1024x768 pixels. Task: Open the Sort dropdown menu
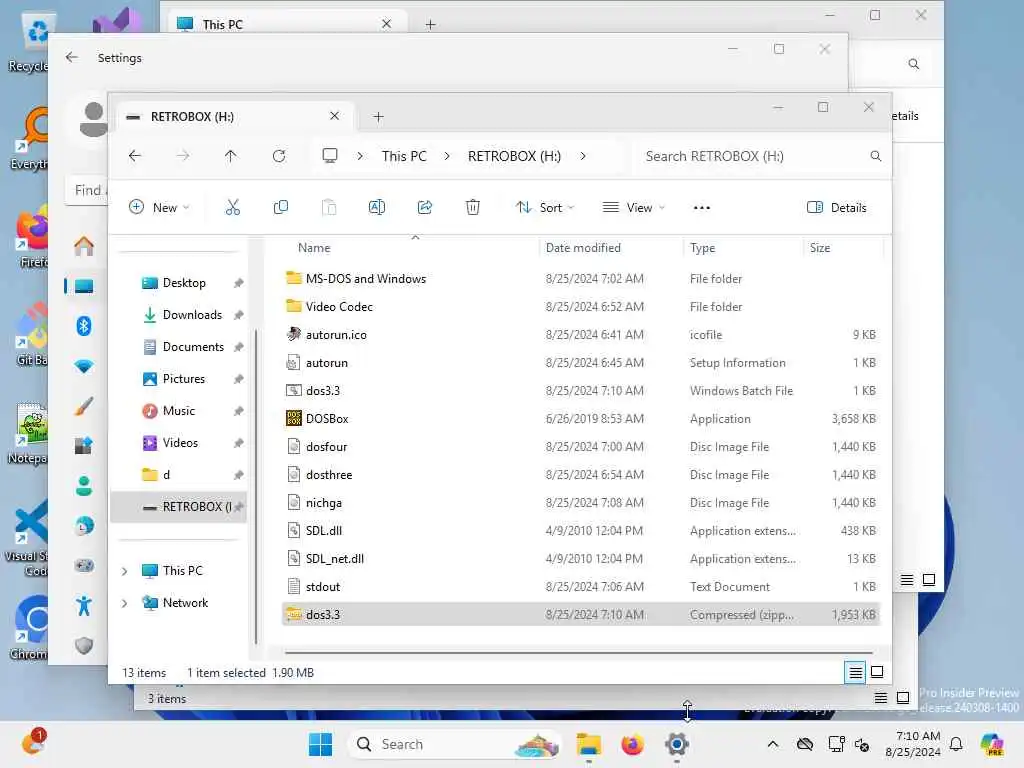(545, 208)
